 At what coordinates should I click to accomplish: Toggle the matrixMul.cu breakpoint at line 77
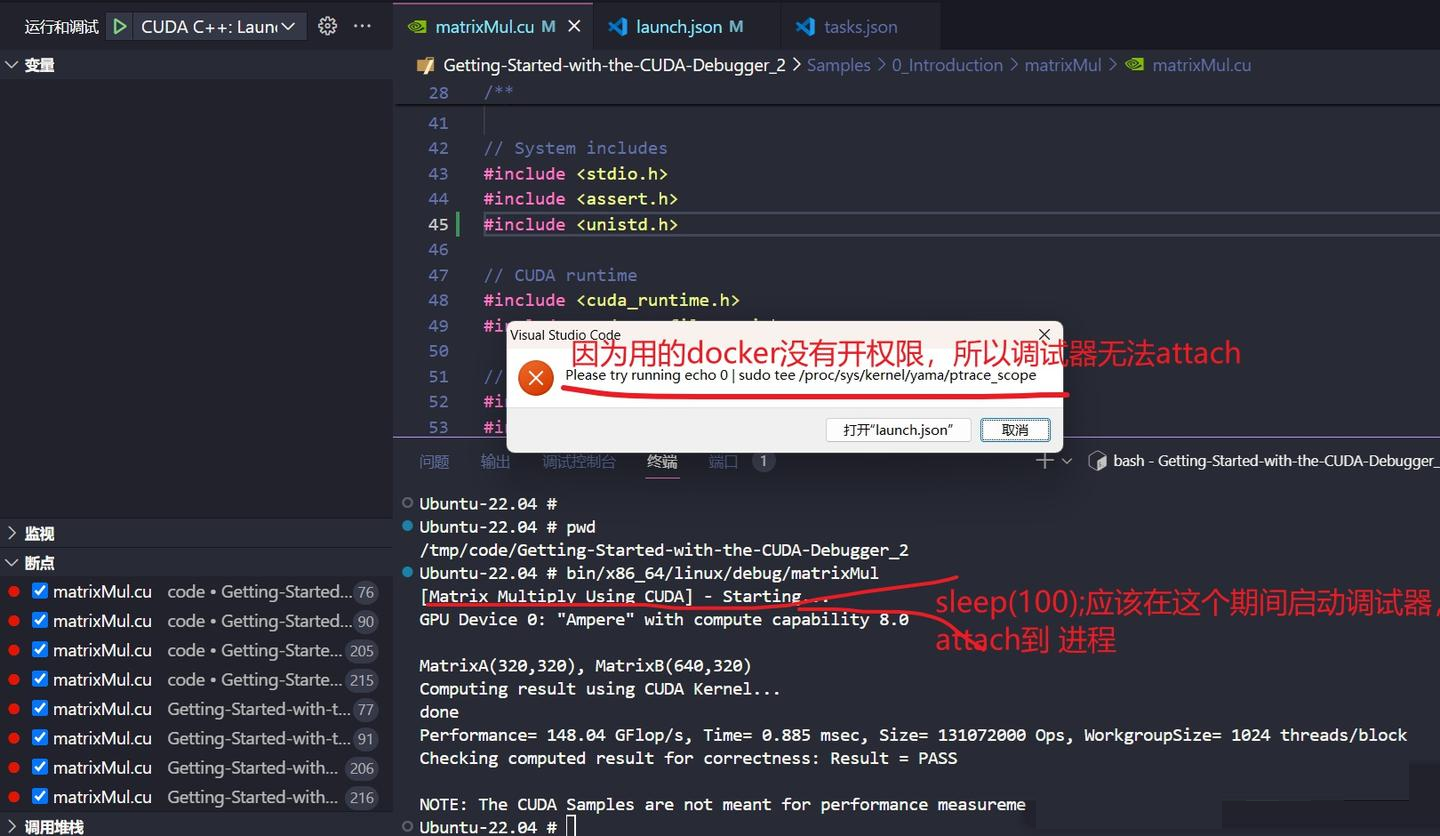coord(40,708)
